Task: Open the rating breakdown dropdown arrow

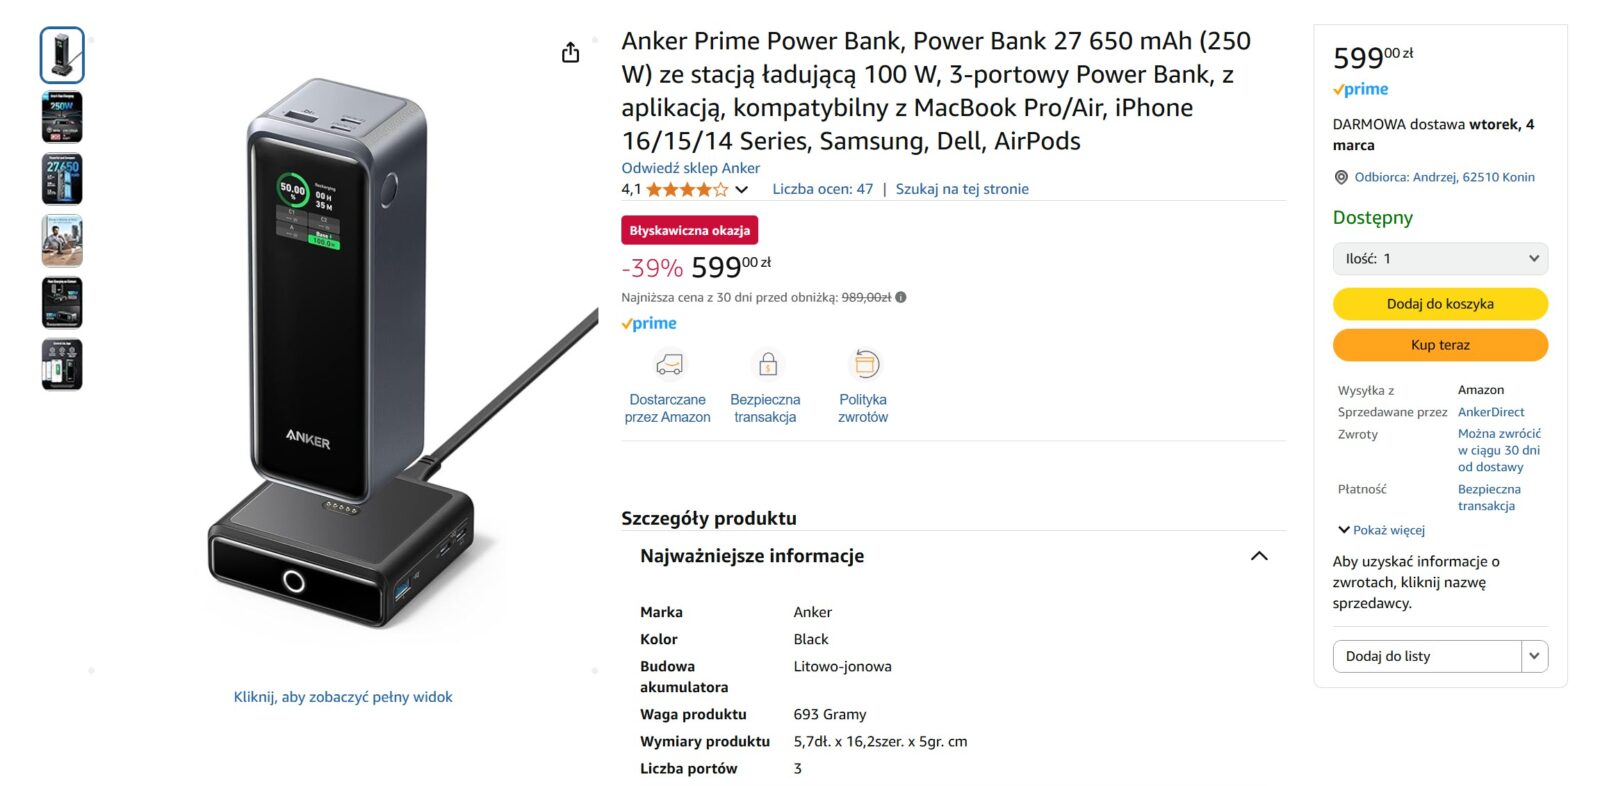Action: click(741, 189)
